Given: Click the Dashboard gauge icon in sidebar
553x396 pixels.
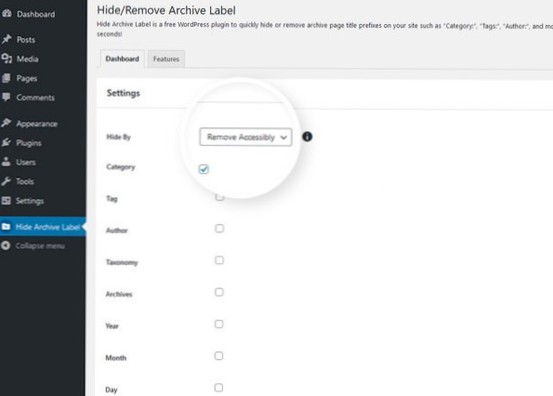Looking at the screenshot, I should [x=7, y=13].
